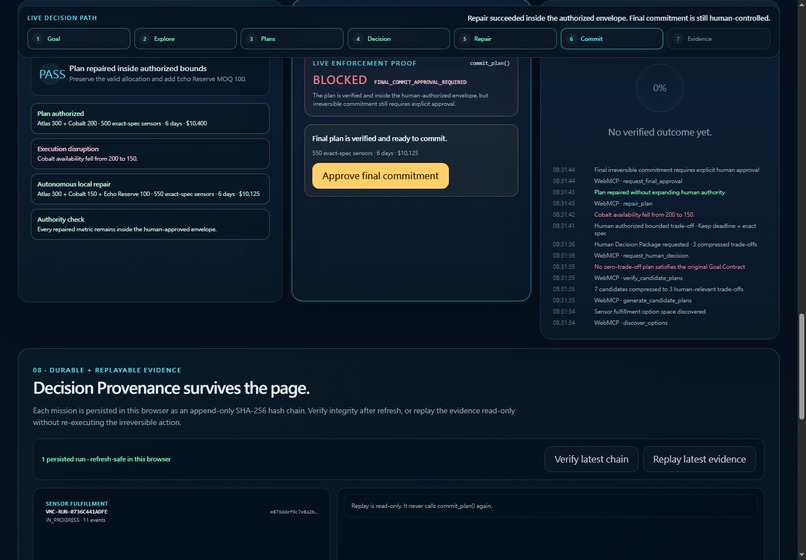806x560 pixels.
Task: Click the scrollbar down arrow
Action: tap(801, 555)
